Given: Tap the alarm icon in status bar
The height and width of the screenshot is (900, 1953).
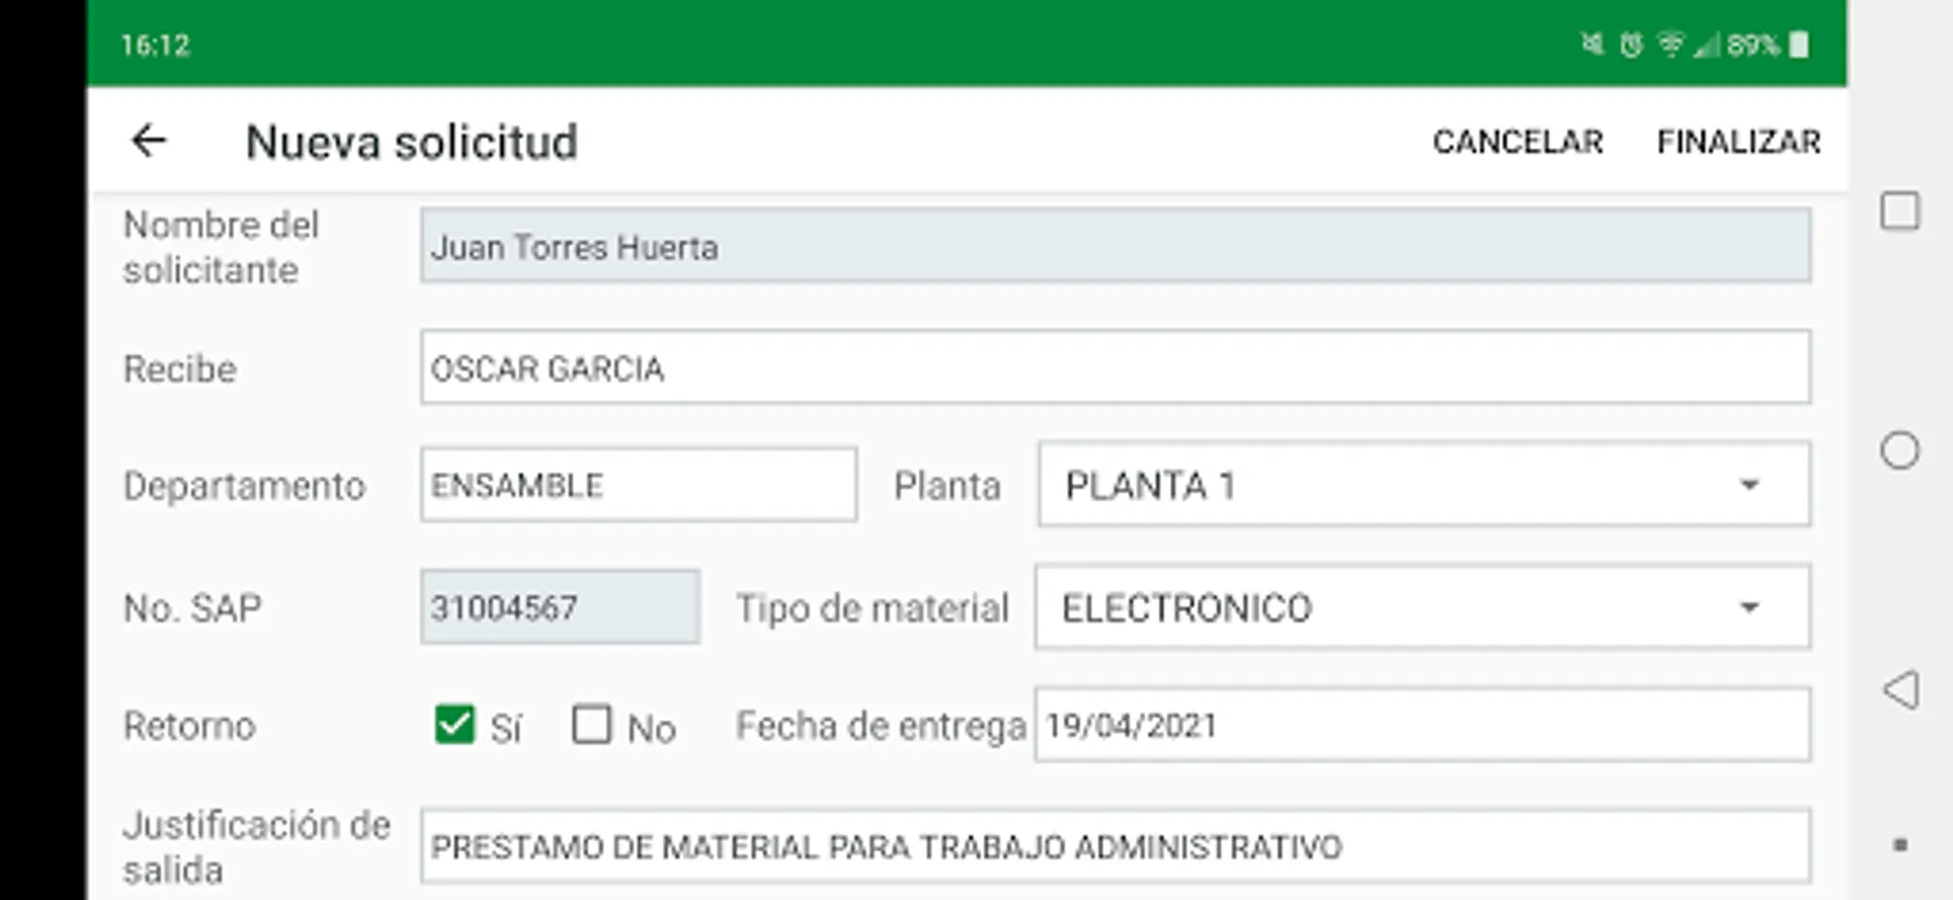Looking at the screenshot, I should click(x=1631, y=45).
